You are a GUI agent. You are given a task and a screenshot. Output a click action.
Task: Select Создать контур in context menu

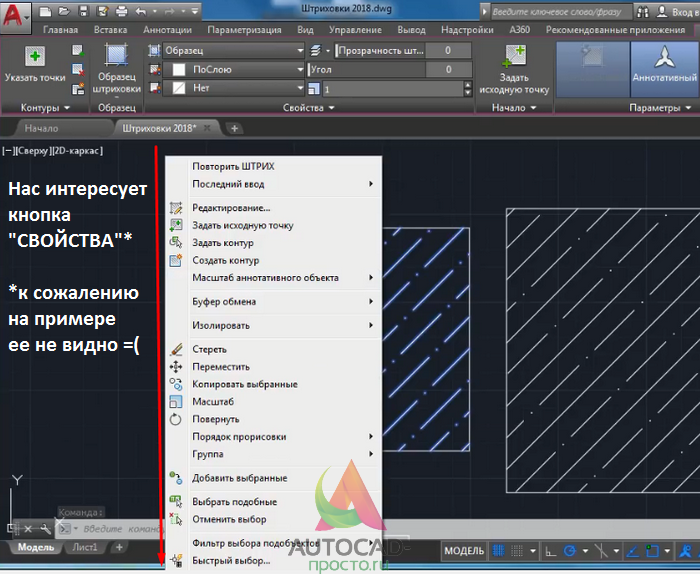point(275,260)
